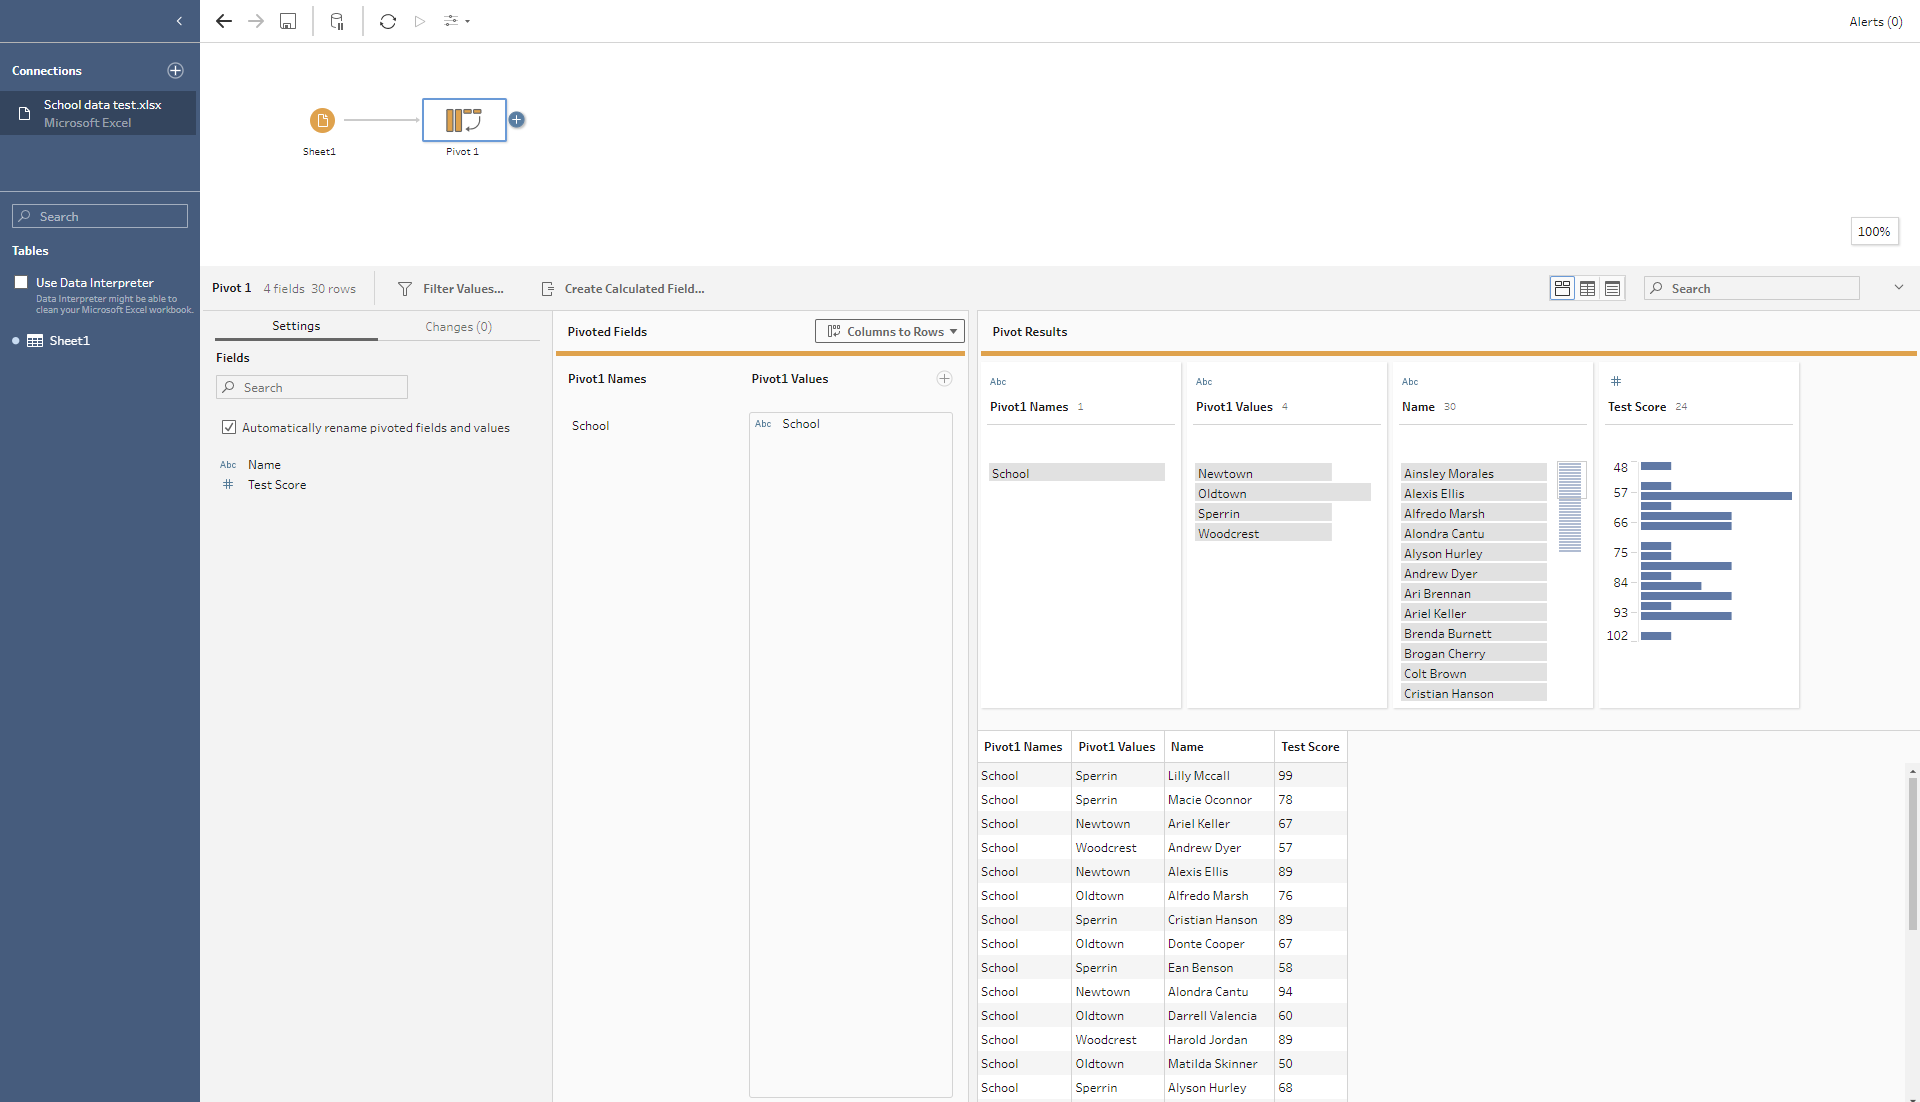This screenshot has width=1920, height=1102.
Task: Add another pivot values group
Action: tap(944, 378)
